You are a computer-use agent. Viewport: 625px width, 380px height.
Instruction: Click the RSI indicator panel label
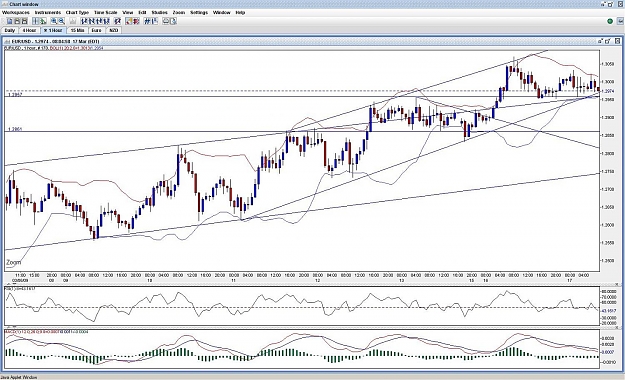(x=20, y=288)
